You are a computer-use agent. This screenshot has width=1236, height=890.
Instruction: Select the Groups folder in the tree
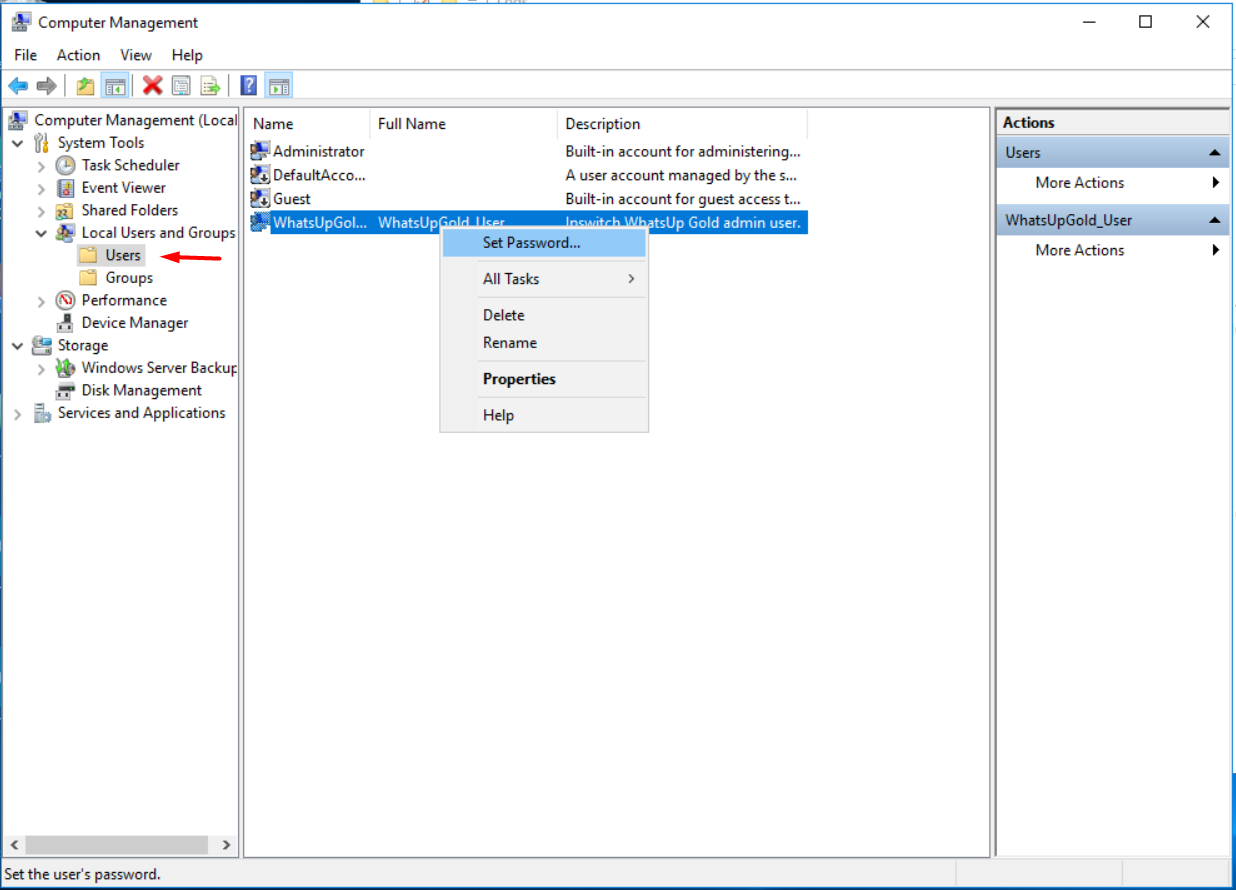[129, 278]
